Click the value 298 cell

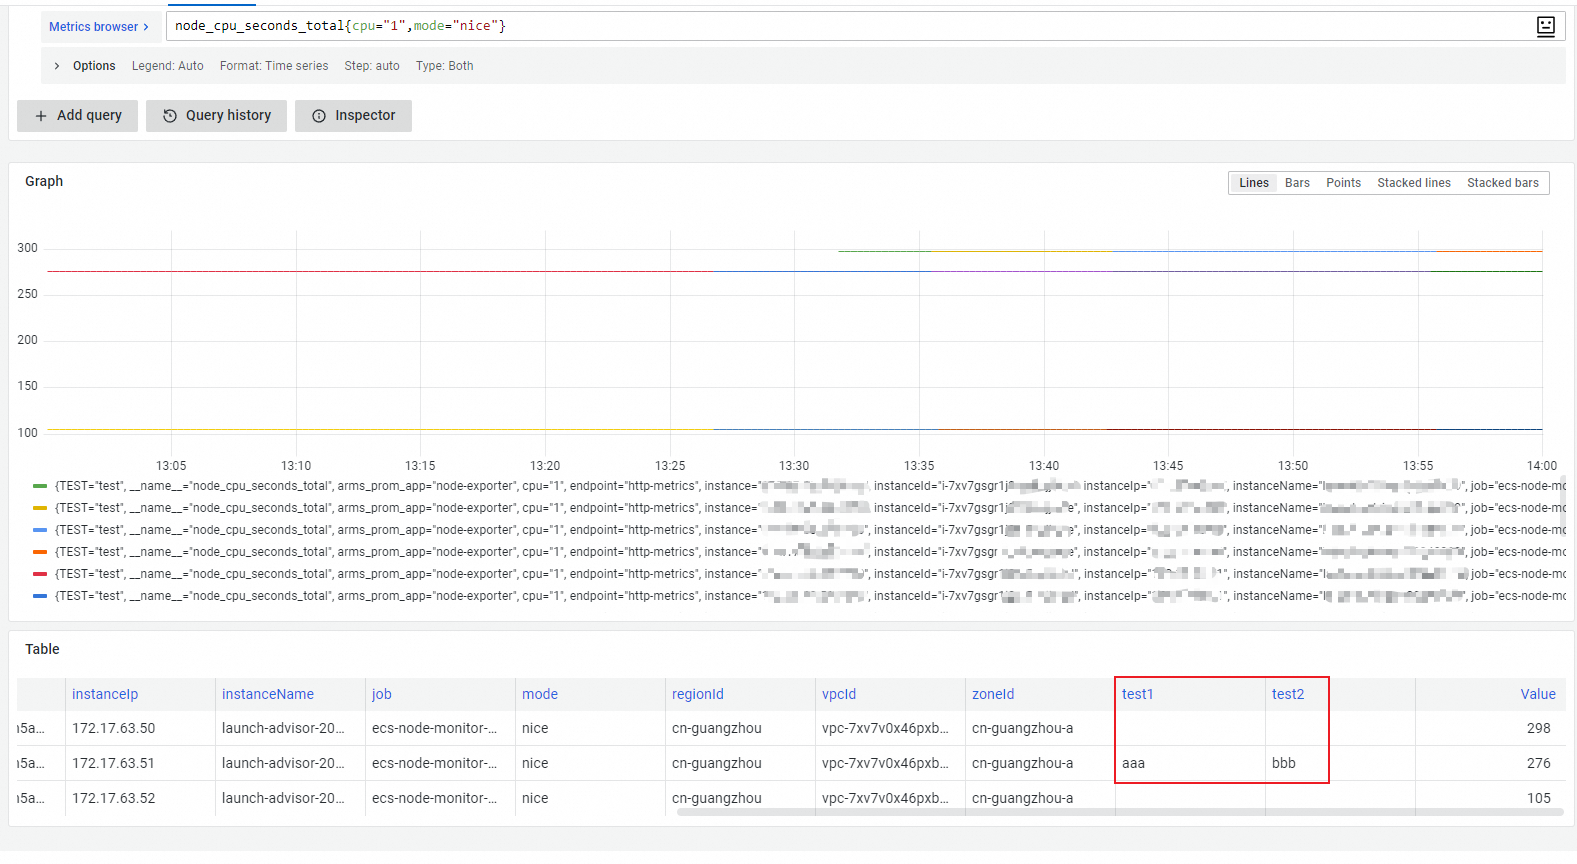tap(1491, 728)
